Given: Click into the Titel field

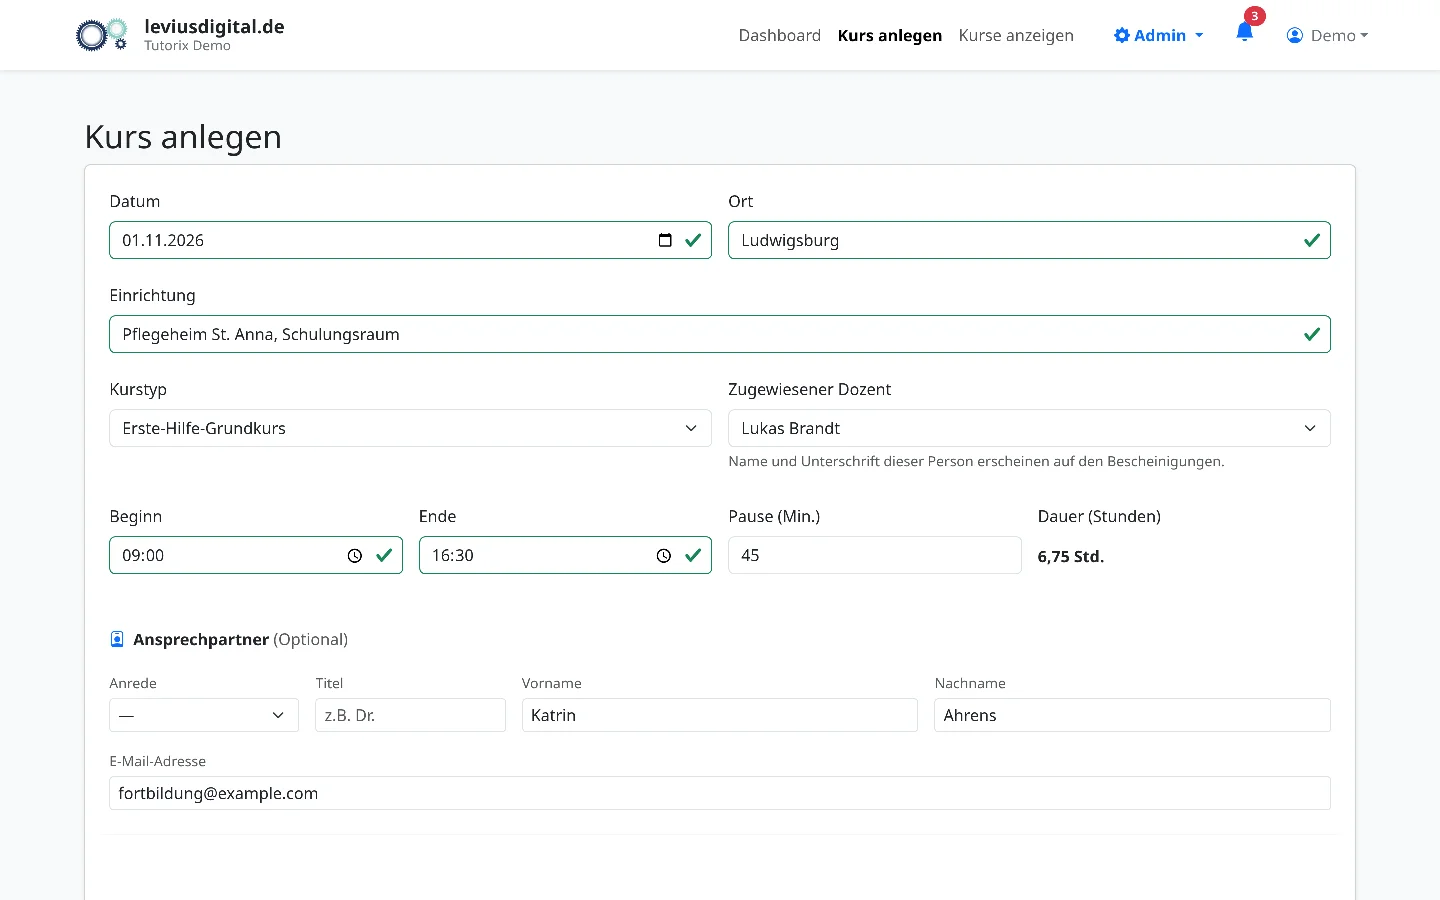Looking at the screenshot, I should point(410,715).
